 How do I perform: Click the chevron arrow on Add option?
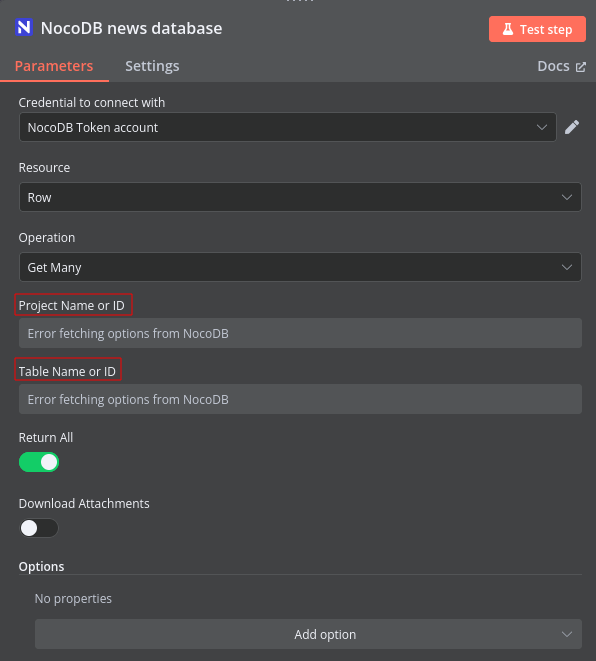click(567, 634)
